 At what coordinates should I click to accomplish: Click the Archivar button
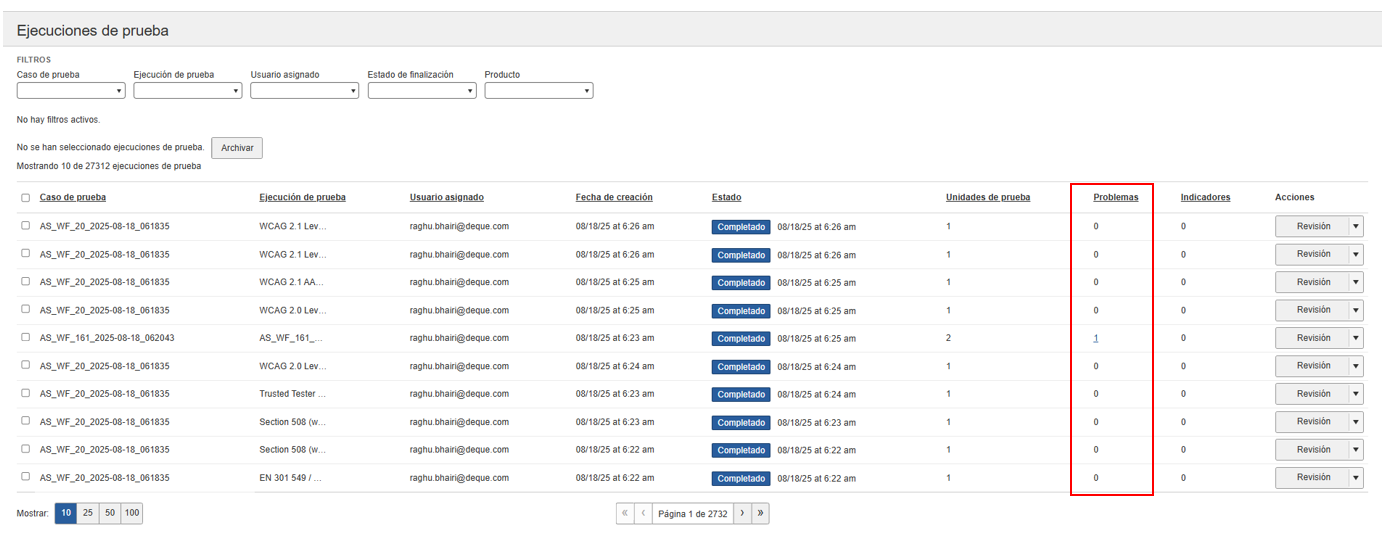tap(237, 148)
